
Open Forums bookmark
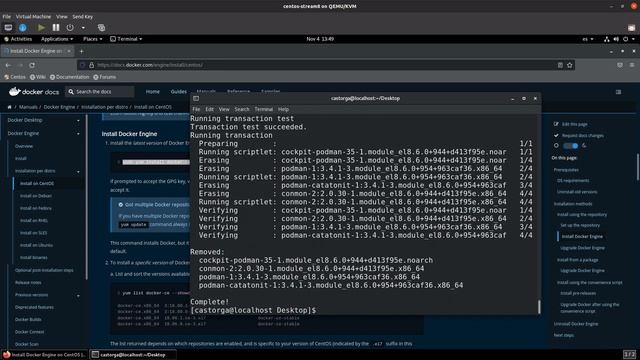pyautogui.click(x=104, y=77)
